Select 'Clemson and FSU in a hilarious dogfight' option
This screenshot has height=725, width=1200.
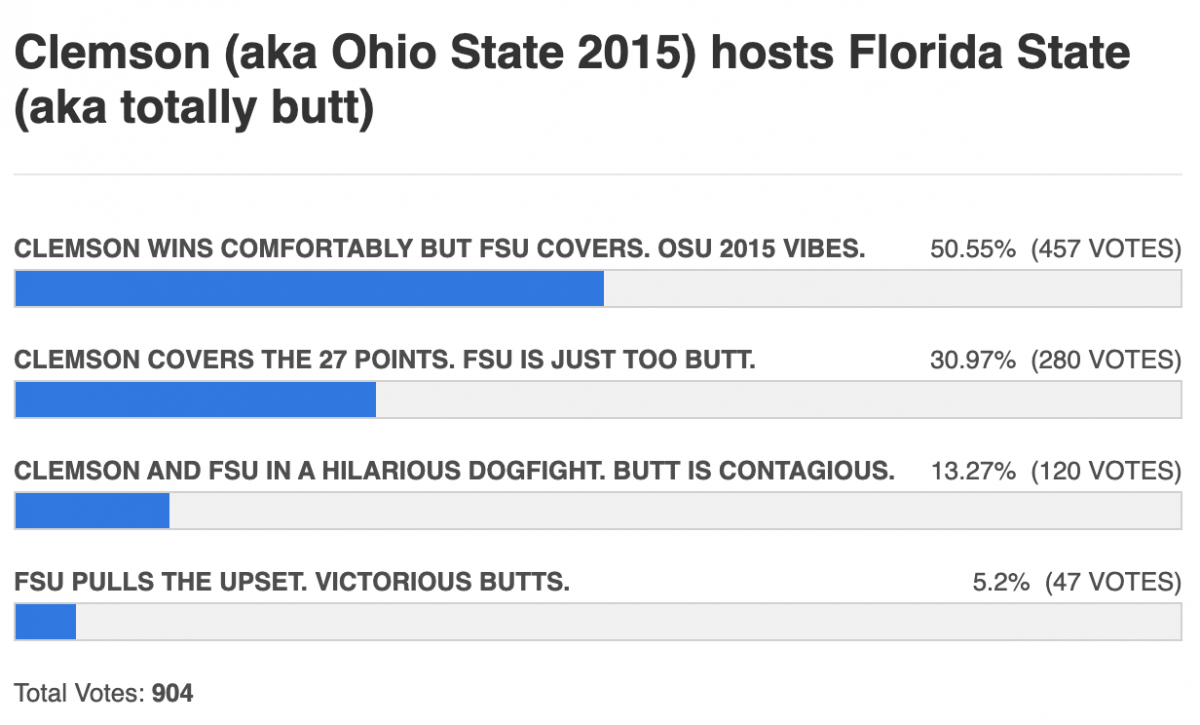click(454, 471)
